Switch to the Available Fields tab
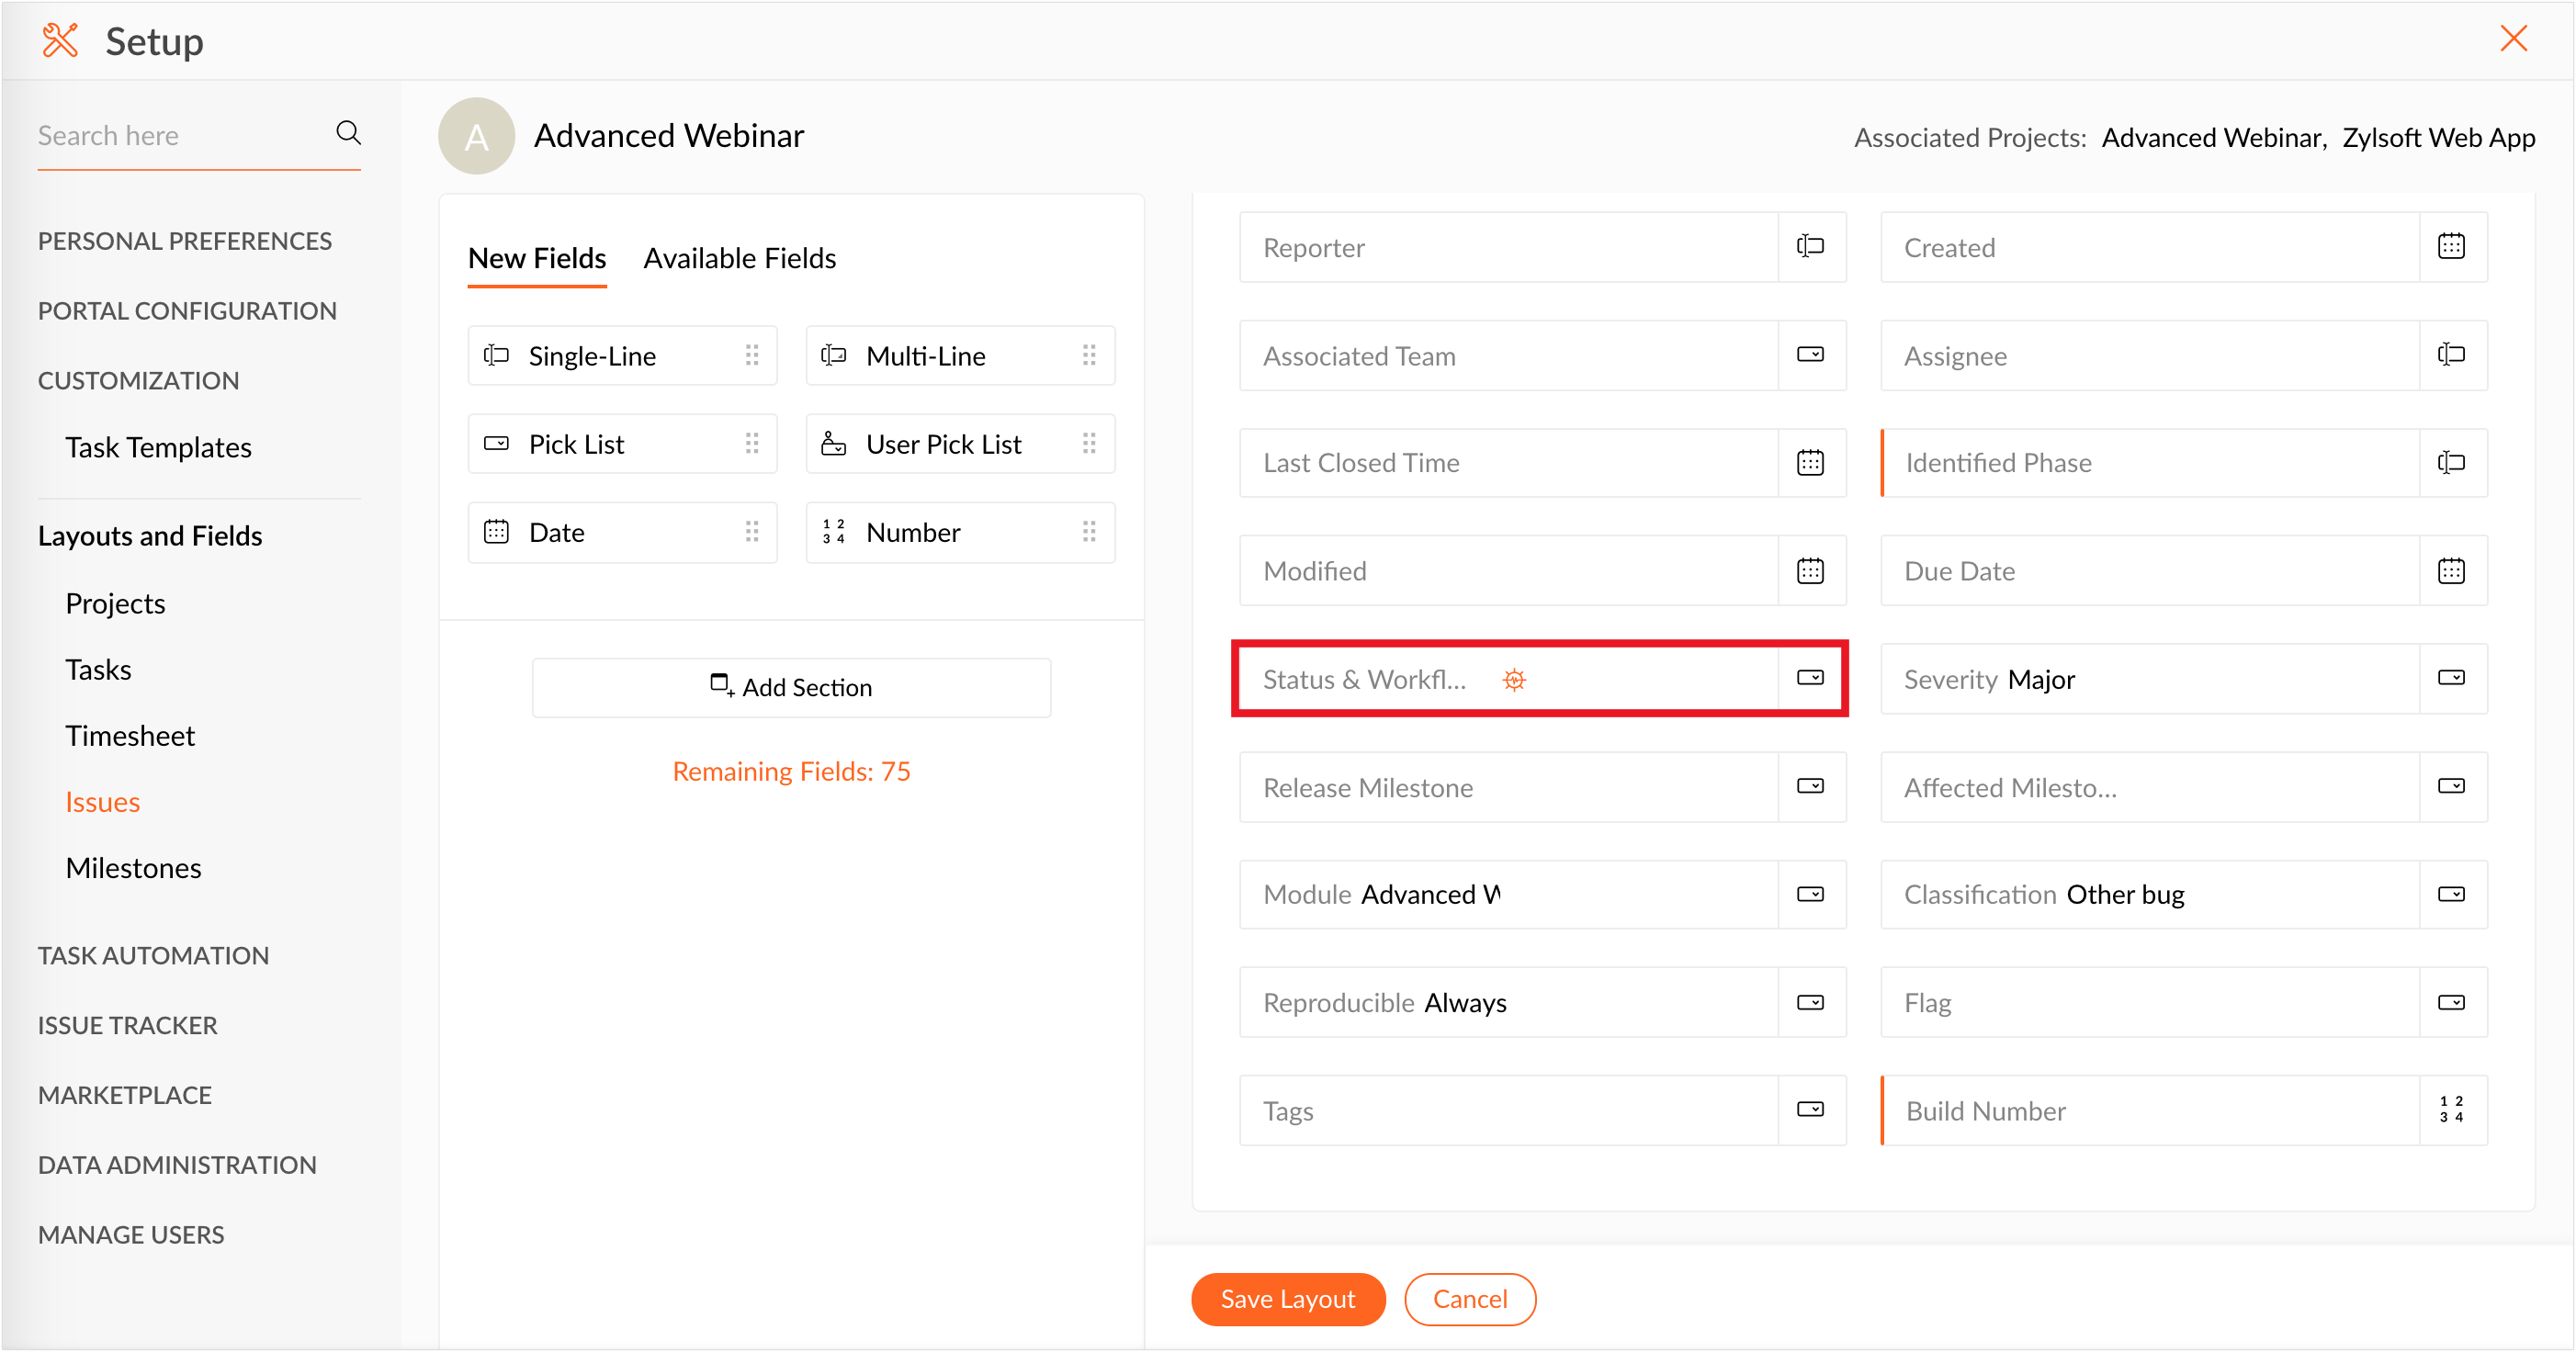 click(x=739, y=258)
